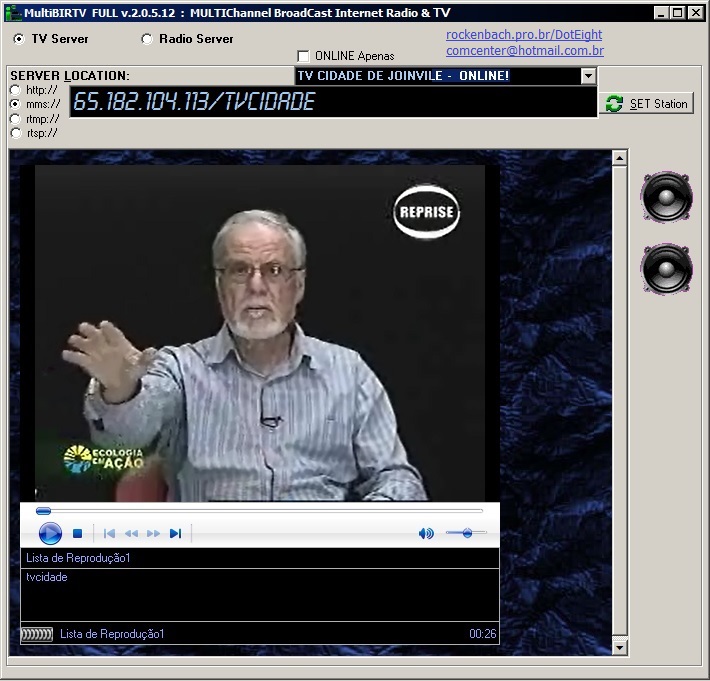Select tvcidade in the playlist
The height and width of the screenshot is (681, 710).
tap(47, 577)
